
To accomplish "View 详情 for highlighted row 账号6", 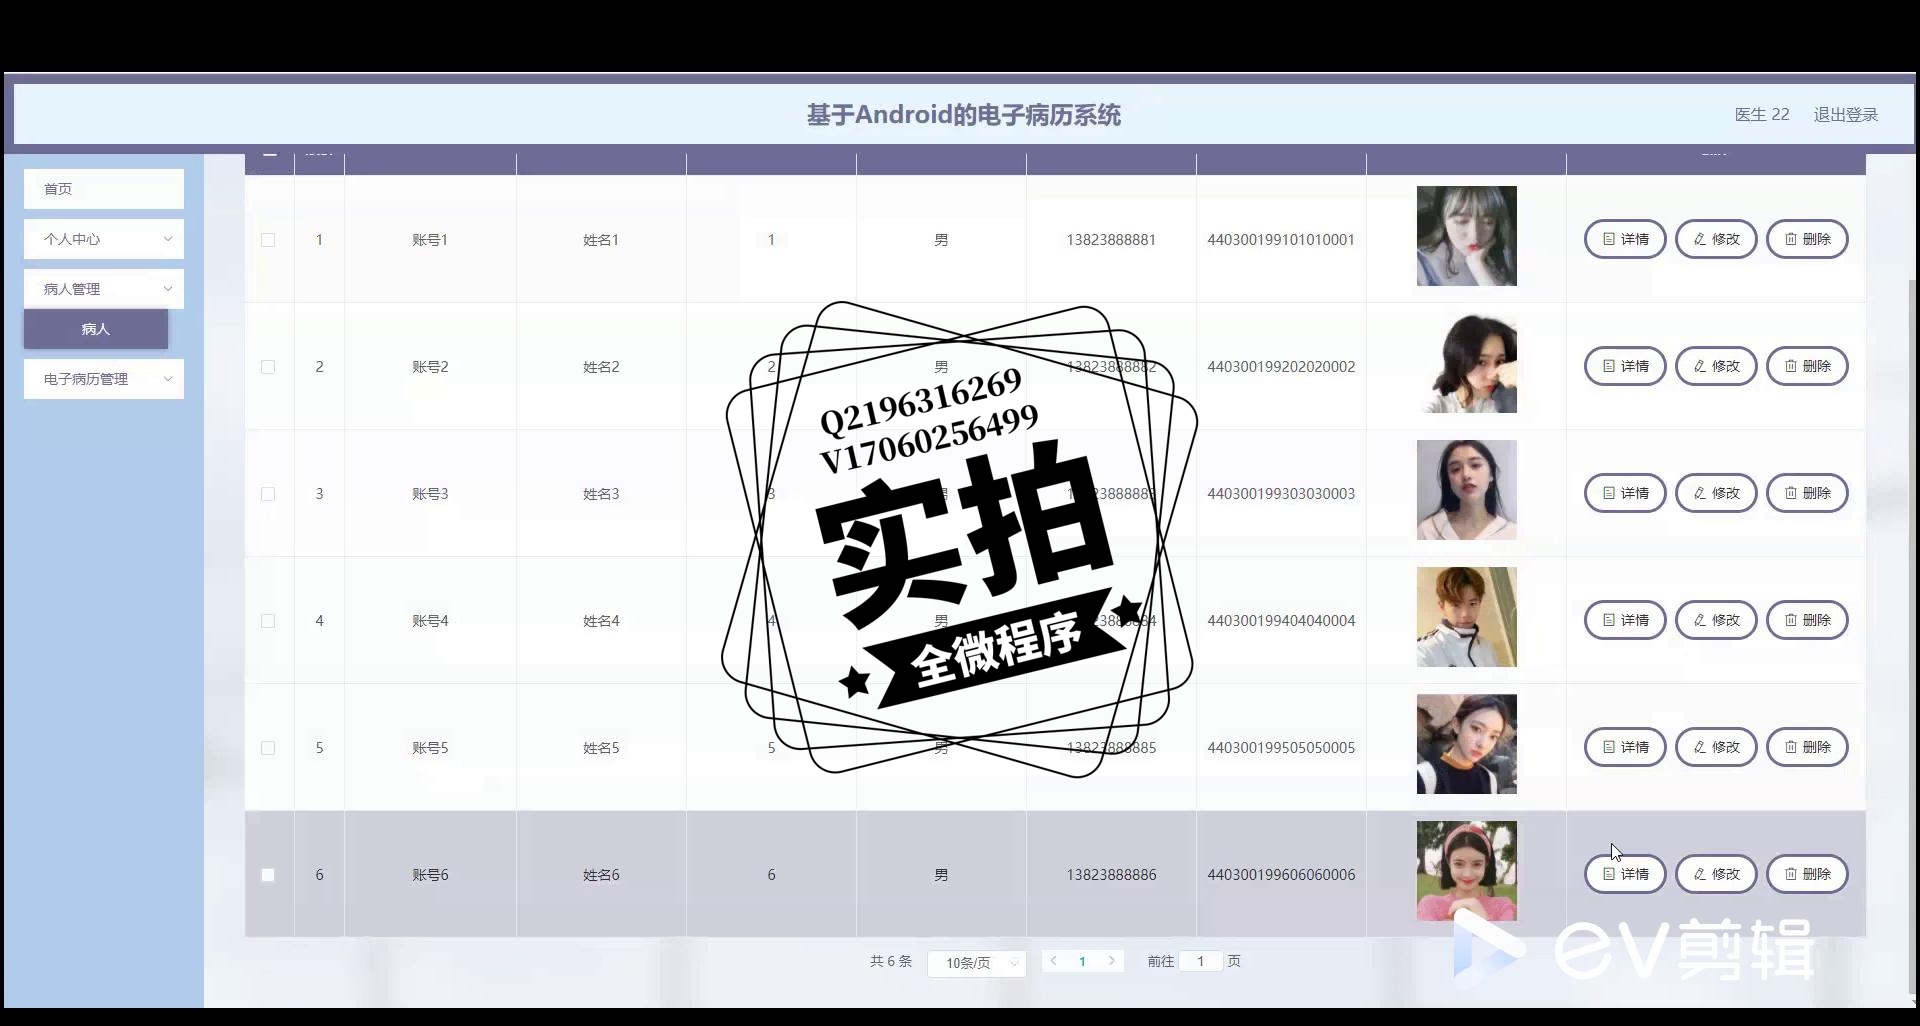I will 1625,874.
